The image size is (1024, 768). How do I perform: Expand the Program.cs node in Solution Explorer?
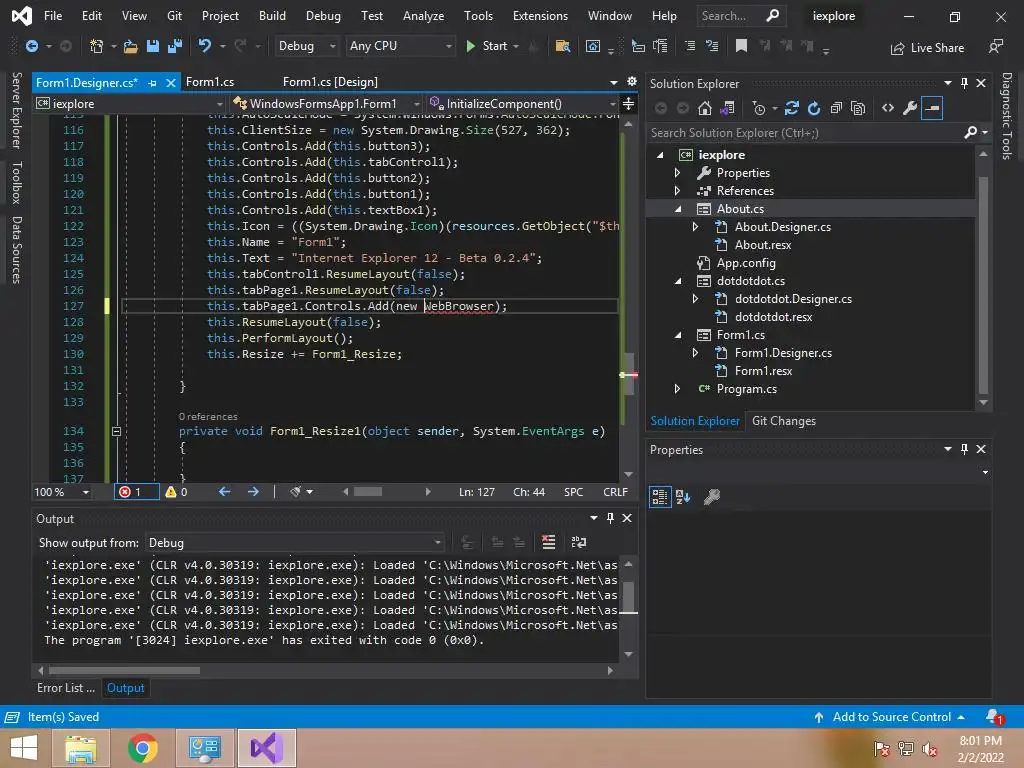(677, 389)
